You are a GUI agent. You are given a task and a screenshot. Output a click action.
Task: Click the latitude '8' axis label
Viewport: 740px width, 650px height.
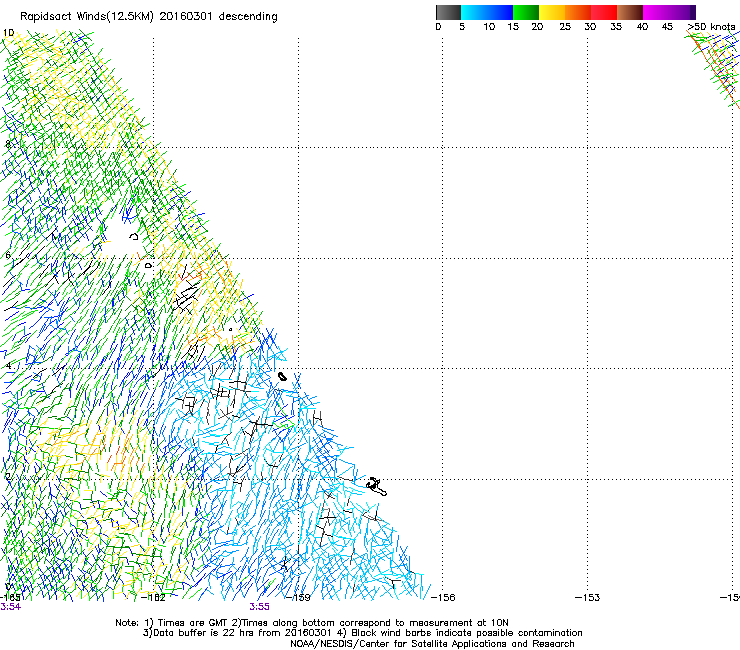click(x=8, y=144)
